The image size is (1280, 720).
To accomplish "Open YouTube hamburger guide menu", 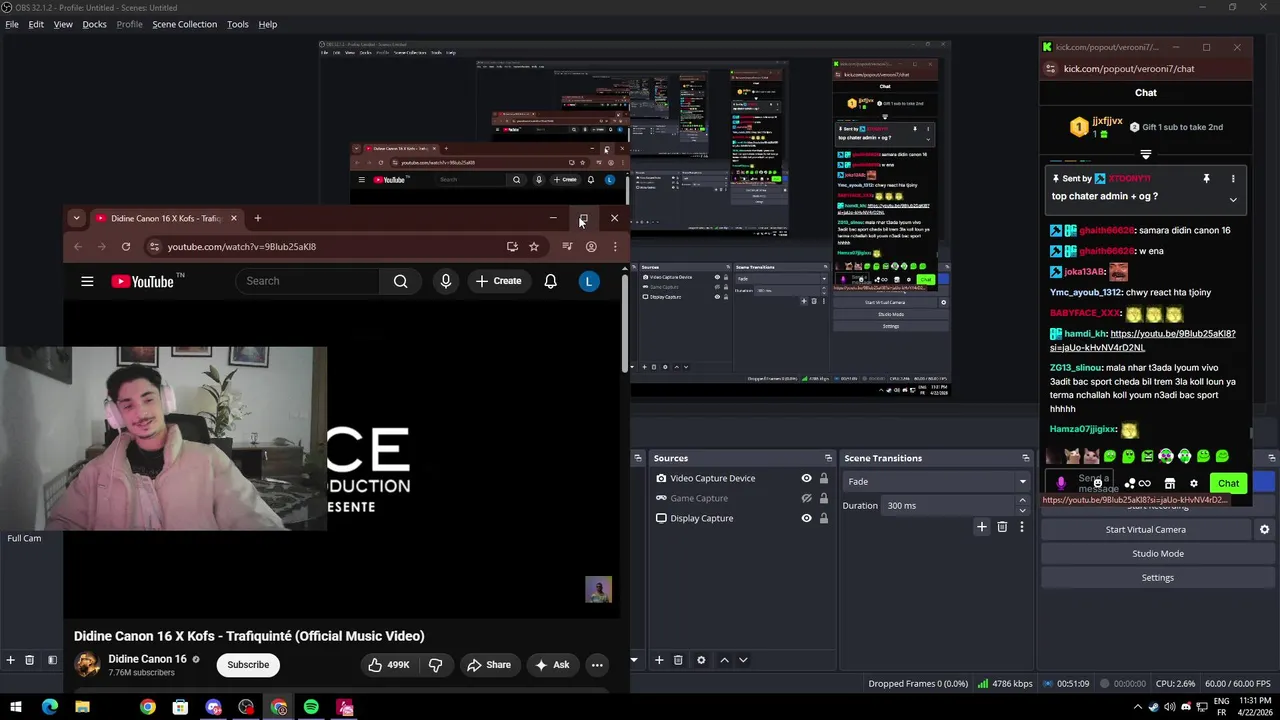I will click(87, 282).
